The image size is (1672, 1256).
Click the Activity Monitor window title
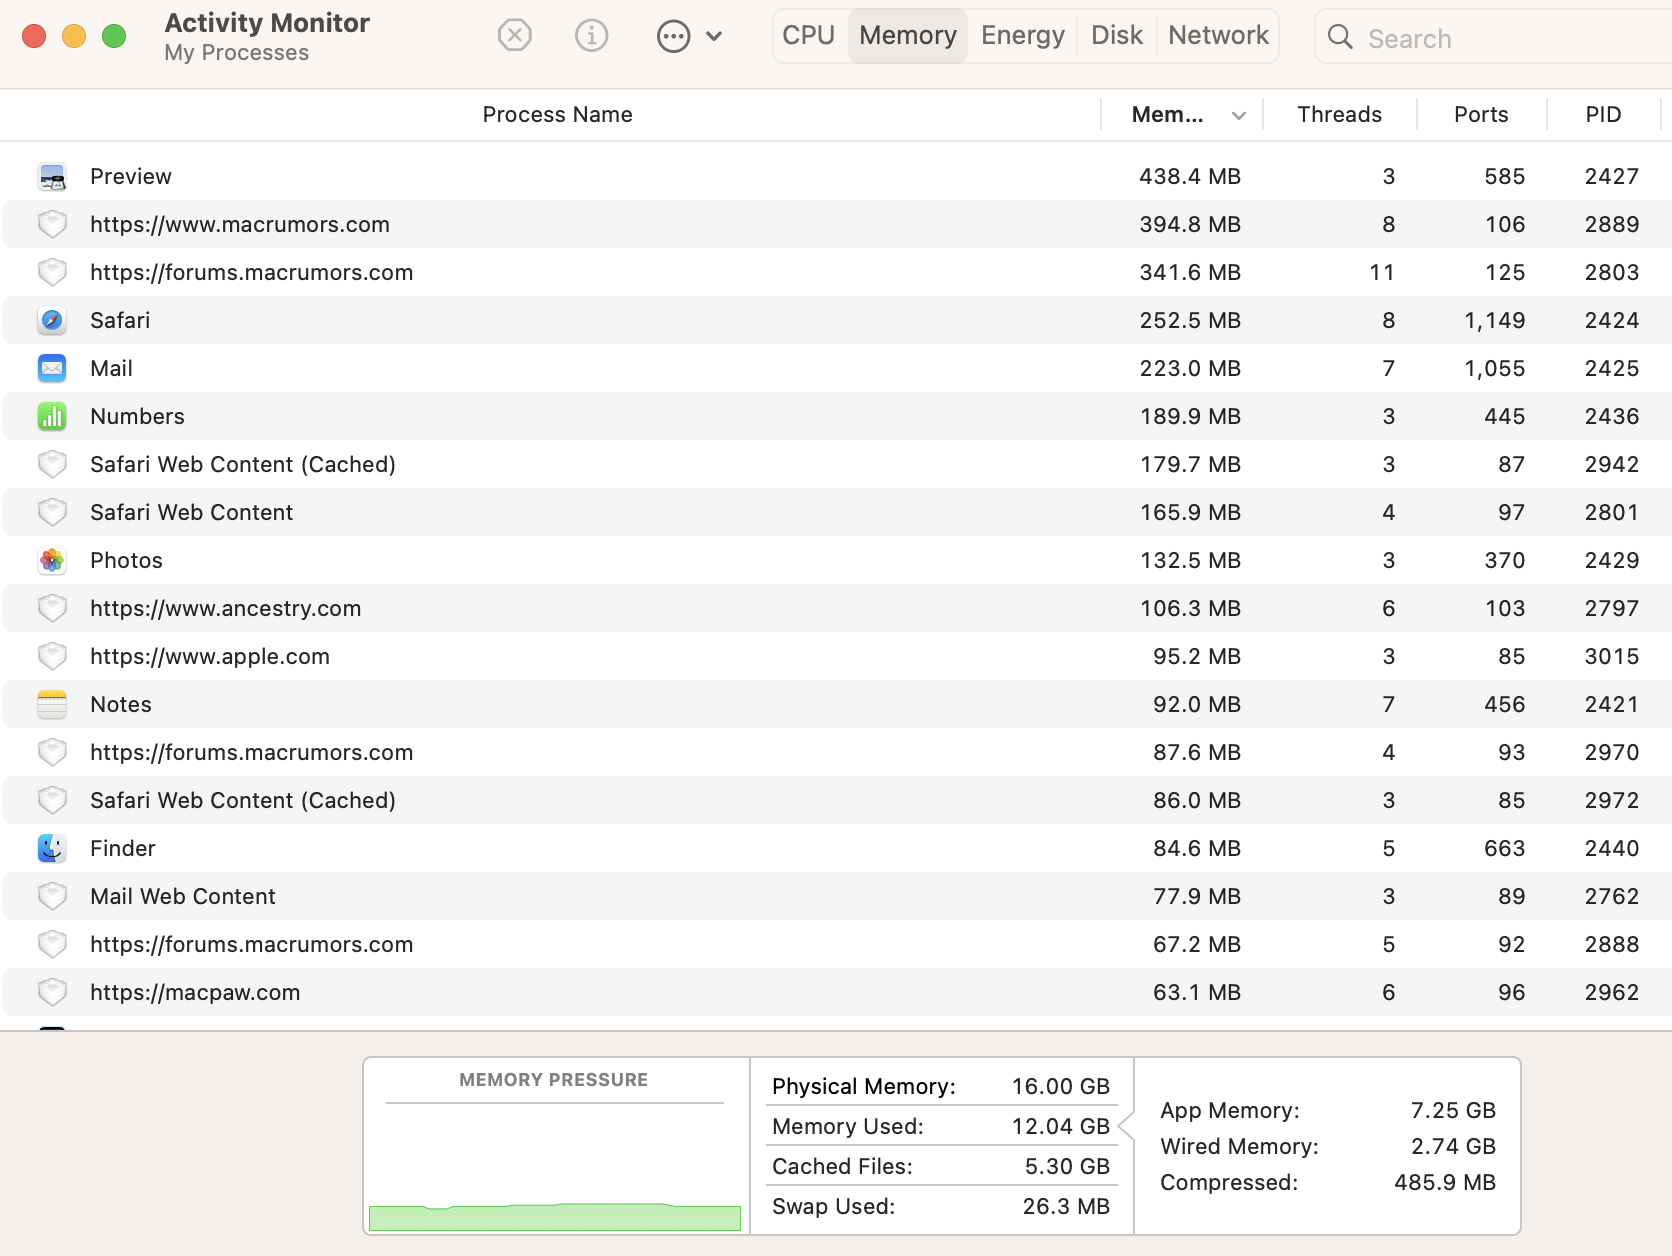click(267, 22)
